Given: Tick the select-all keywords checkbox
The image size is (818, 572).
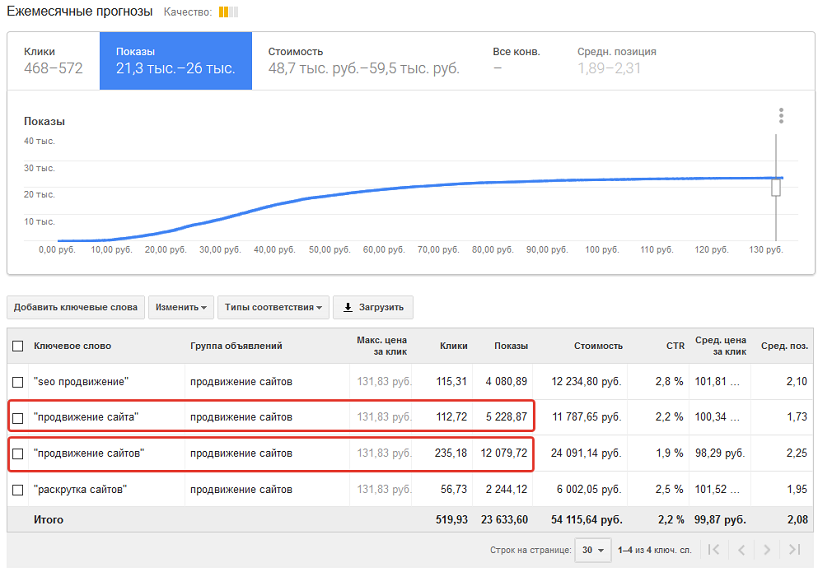Looking at the screenshot, I should click(18, 346).
